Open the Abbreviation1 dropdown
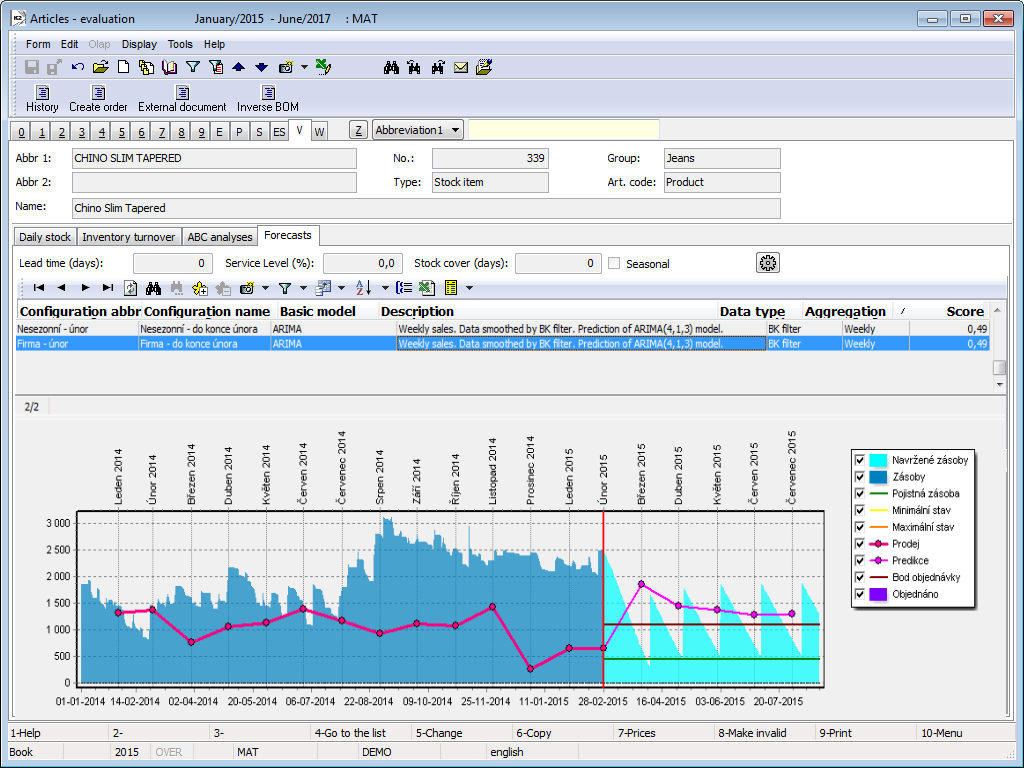Viewport: 1024px width, 768px height. coord(456,130)
